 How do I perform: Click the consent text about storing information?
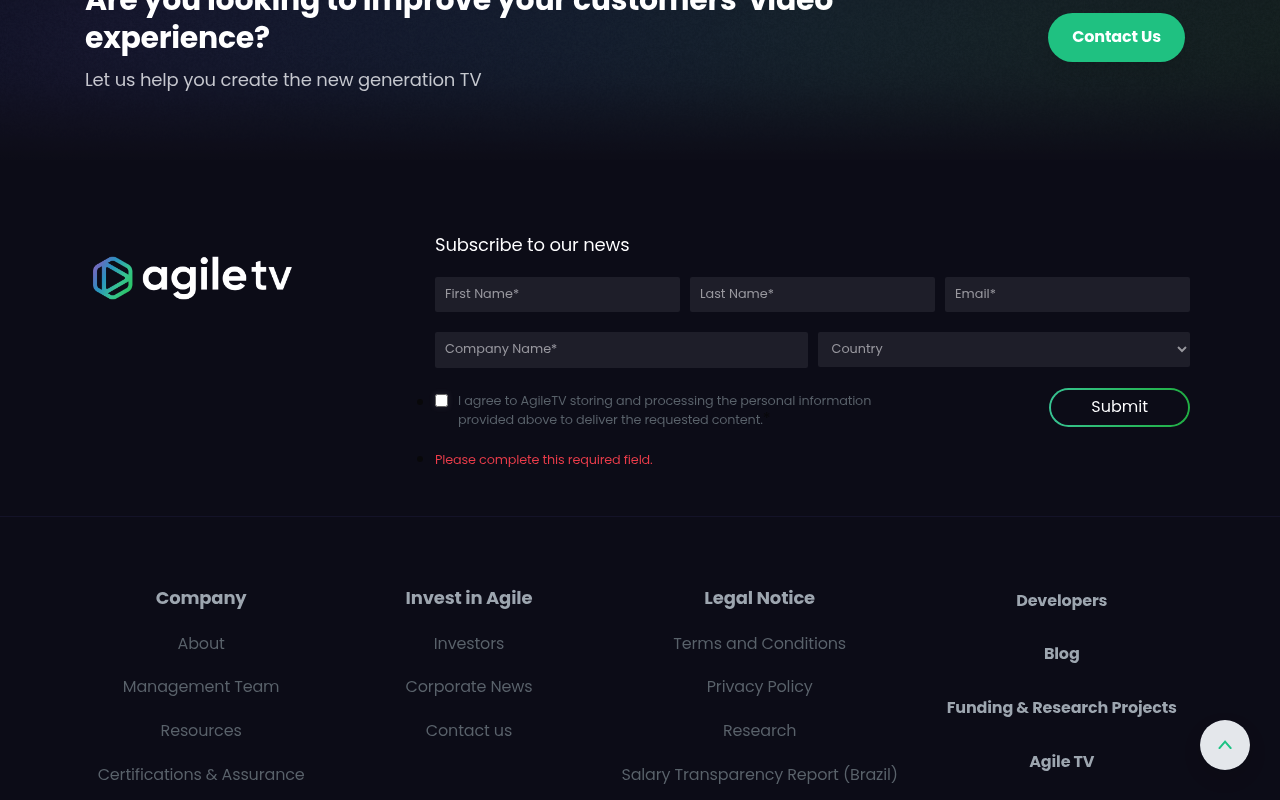[x=664, y=410]
